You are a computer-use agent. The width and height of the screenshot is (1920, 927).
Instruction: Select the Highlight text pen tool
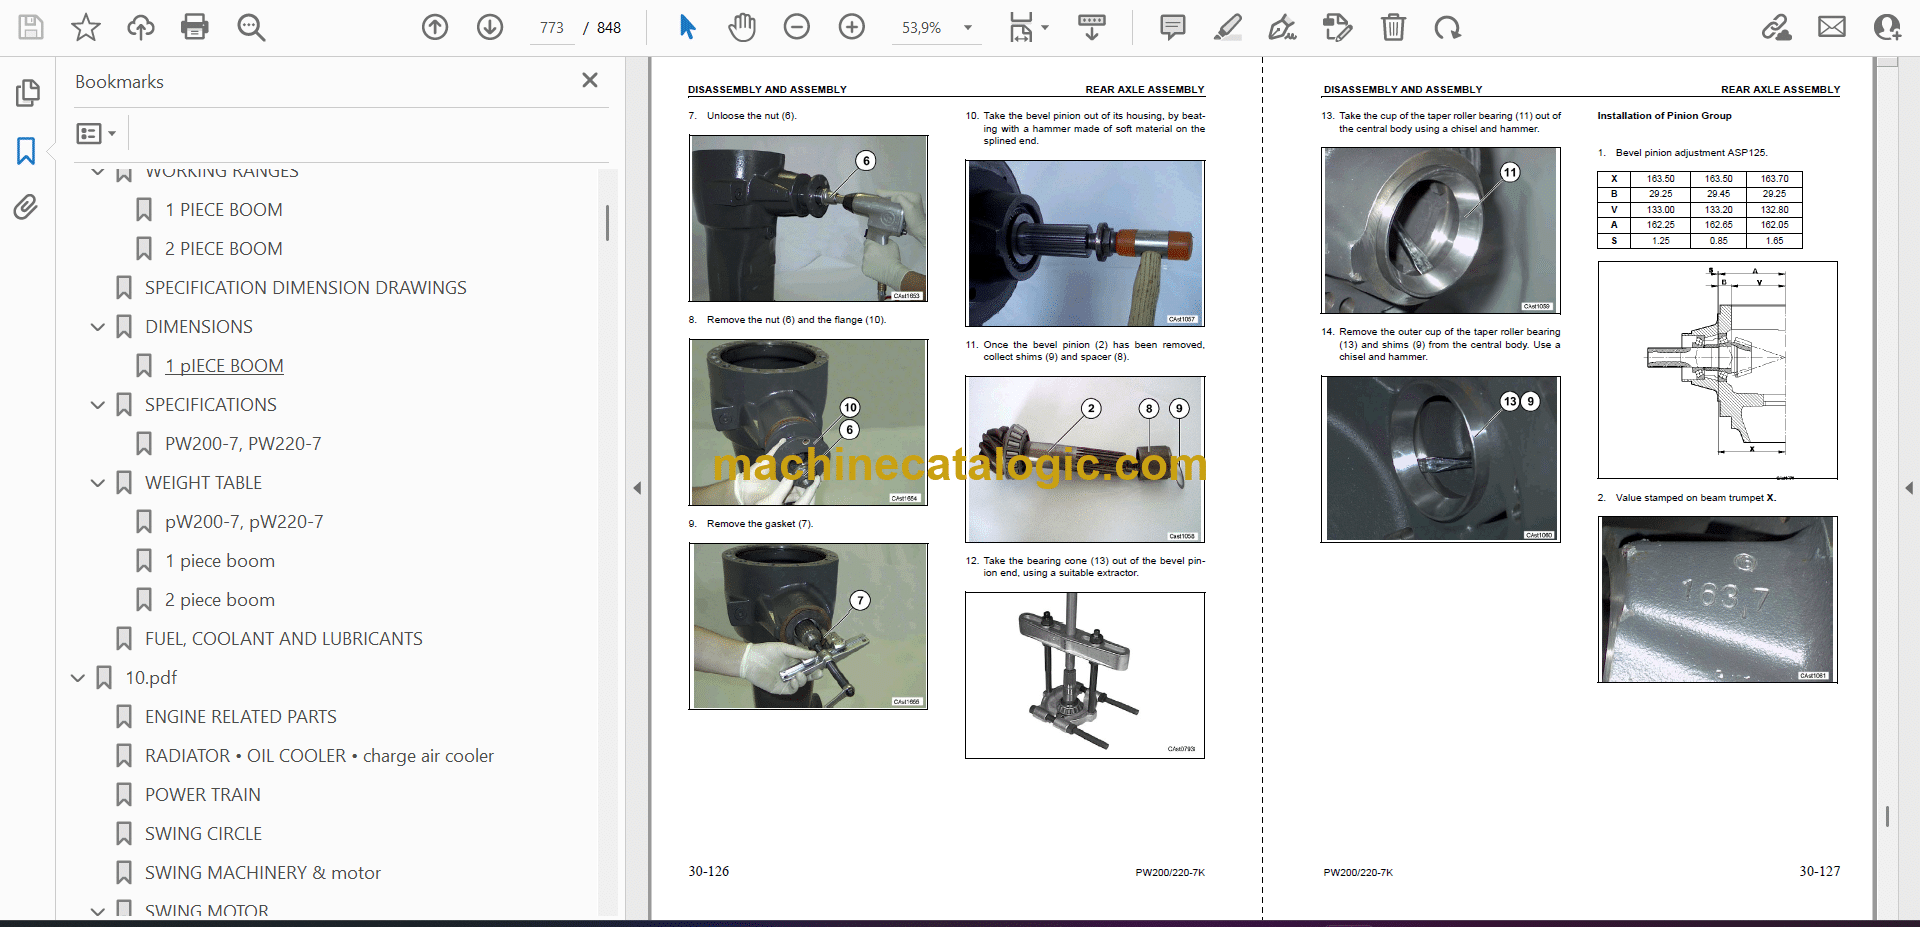pos(1228,27)
